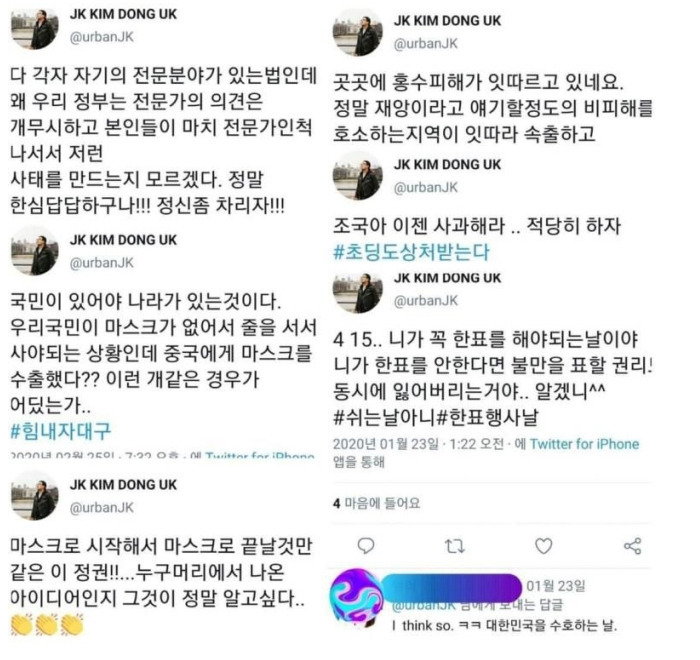
Task: Click the 01월 23일 date on the reply
Action: (556, 585)
